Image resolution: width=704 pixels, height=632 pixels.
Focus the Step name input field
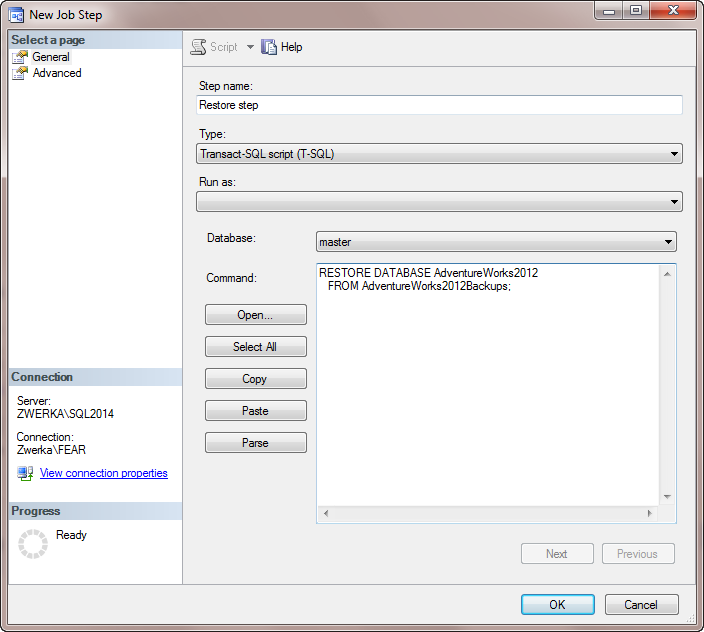[x=439, y=105]
